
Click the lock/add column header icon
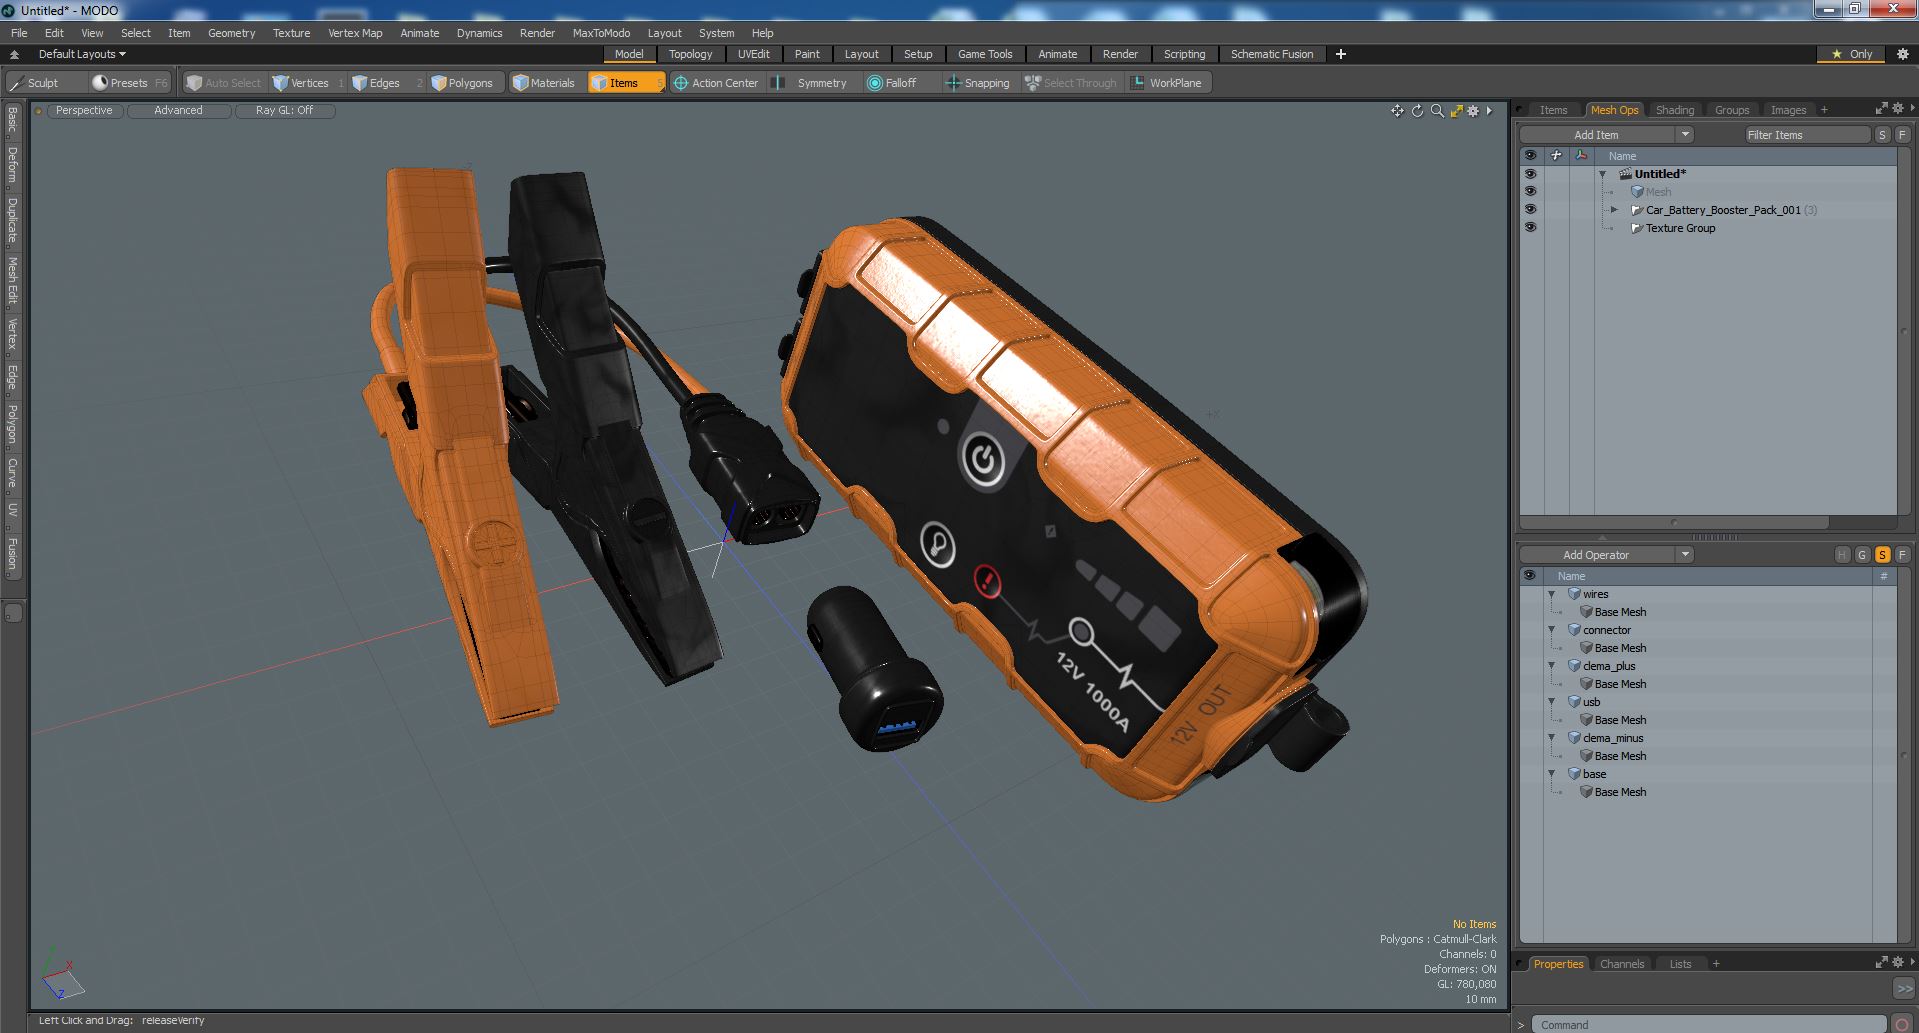[x=1555, y=156]
